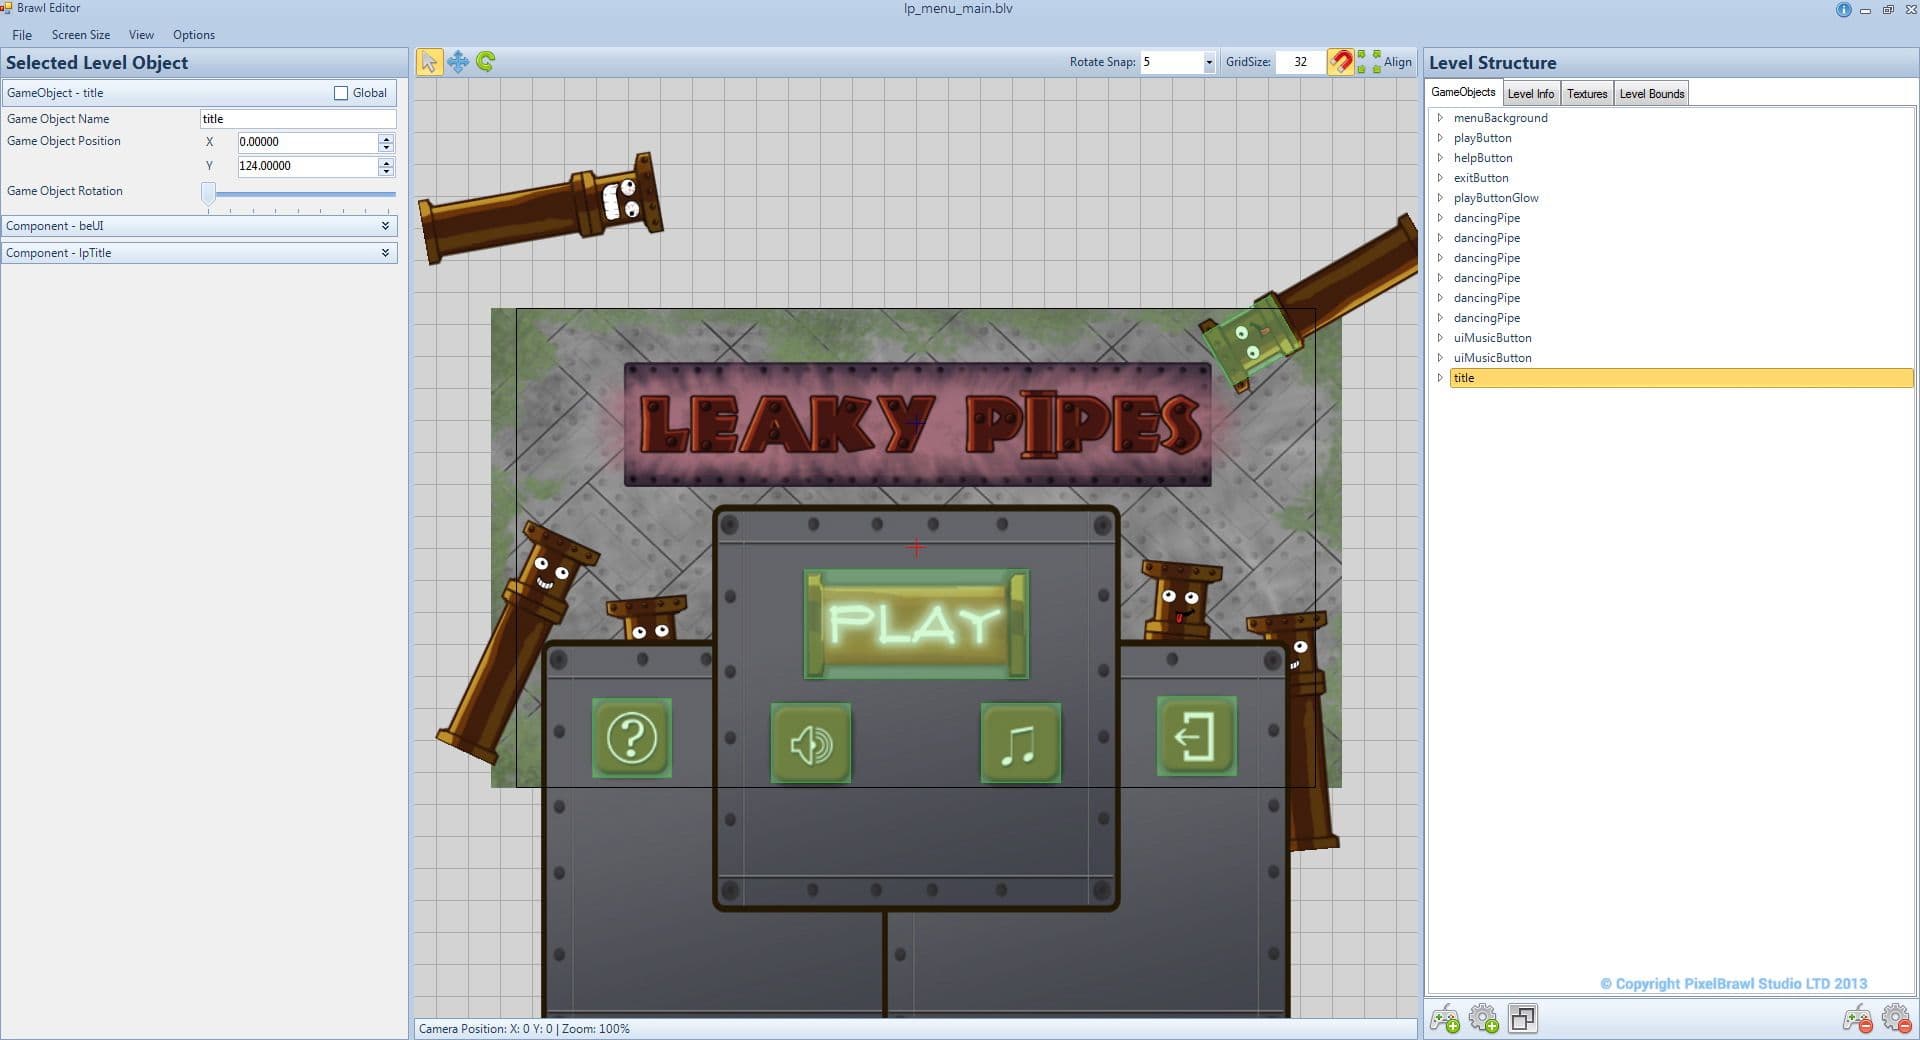The height and width of the screenshot is (1040, 1920).
Task: Open the Rotate Snap dropdown
Action: pos(1208,62)
